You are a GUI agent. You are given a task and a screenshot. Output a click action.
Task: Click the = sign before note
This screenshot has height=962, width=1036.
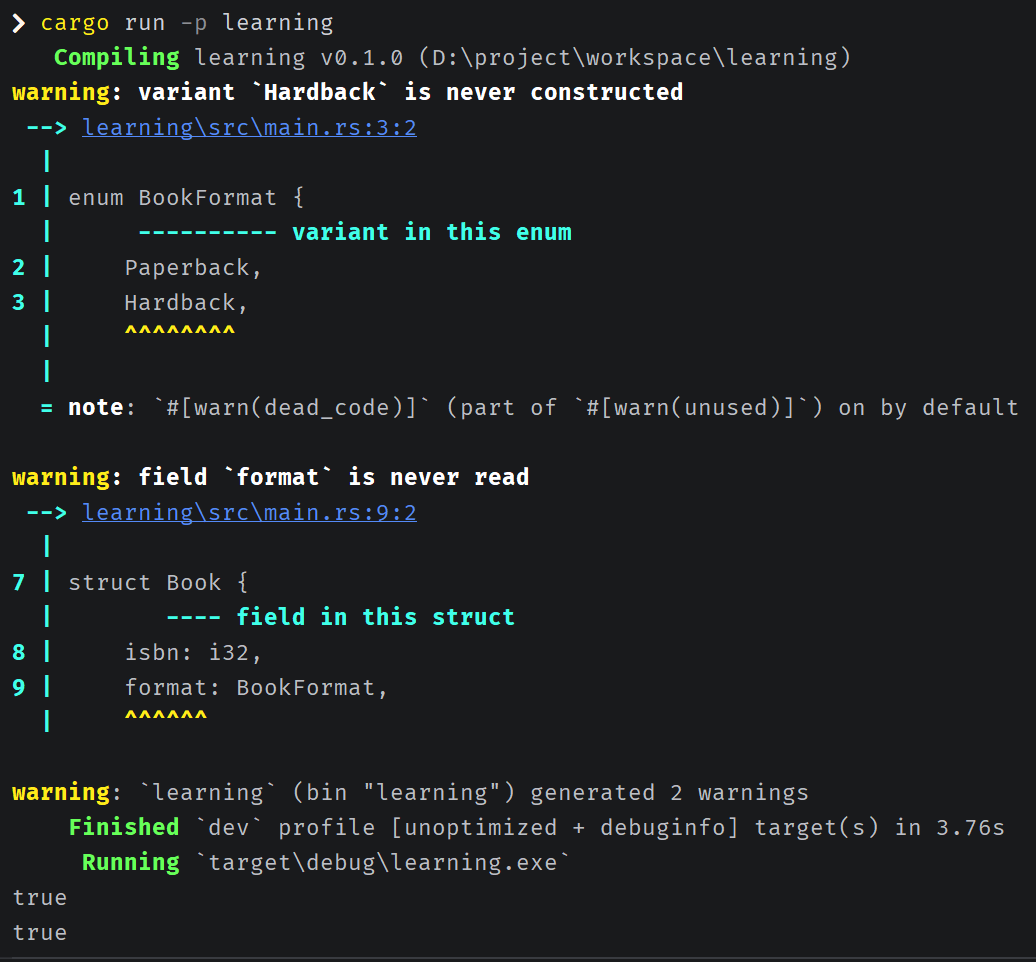coord(46,408)
